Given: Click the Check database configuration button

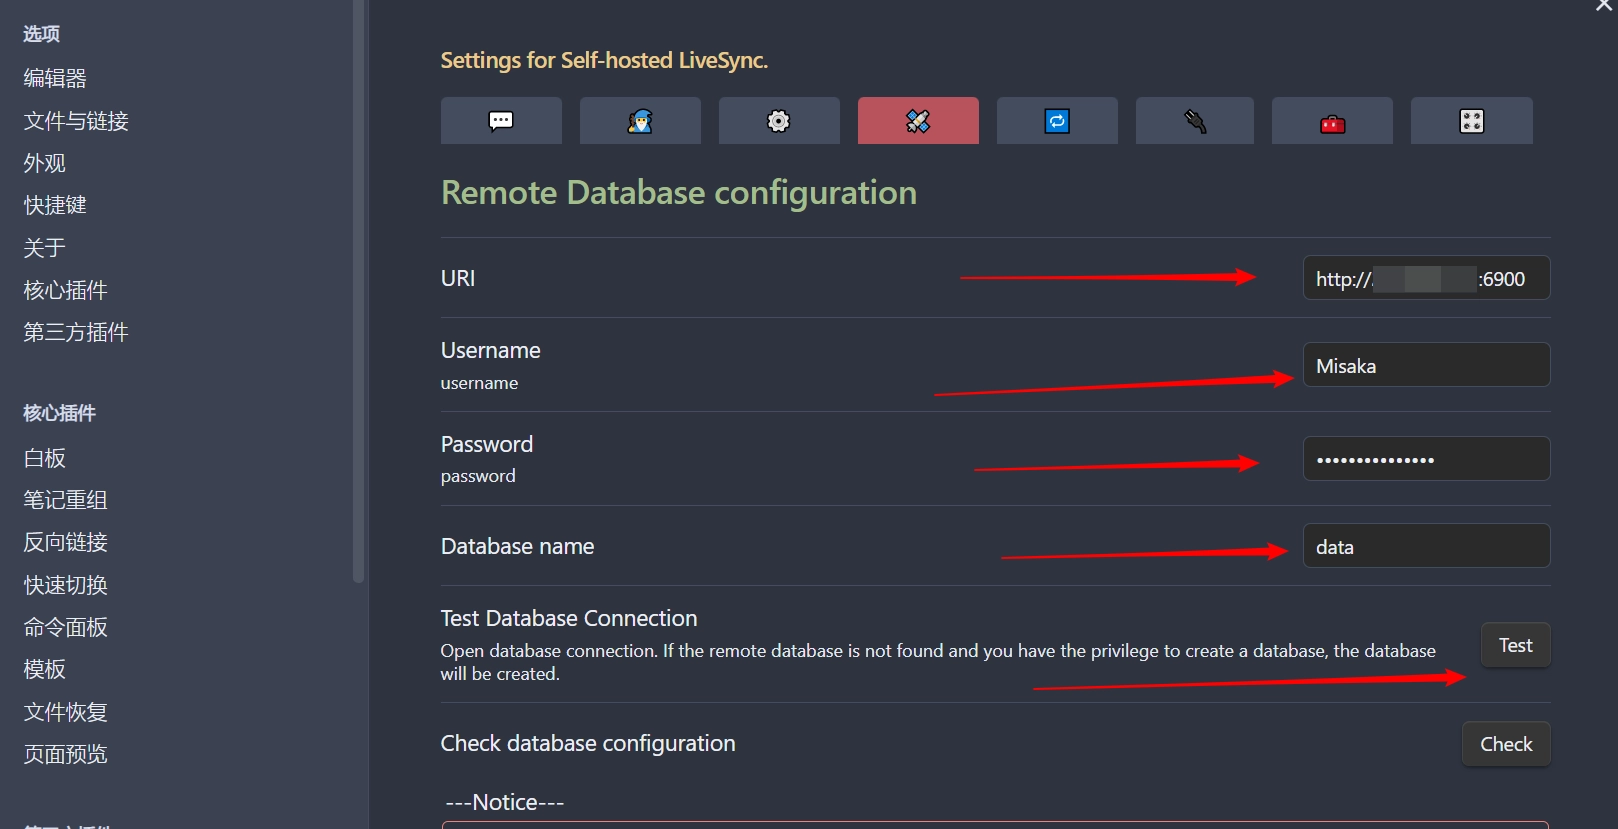Looking at the screenshot, I should [x=1506, y=744].
